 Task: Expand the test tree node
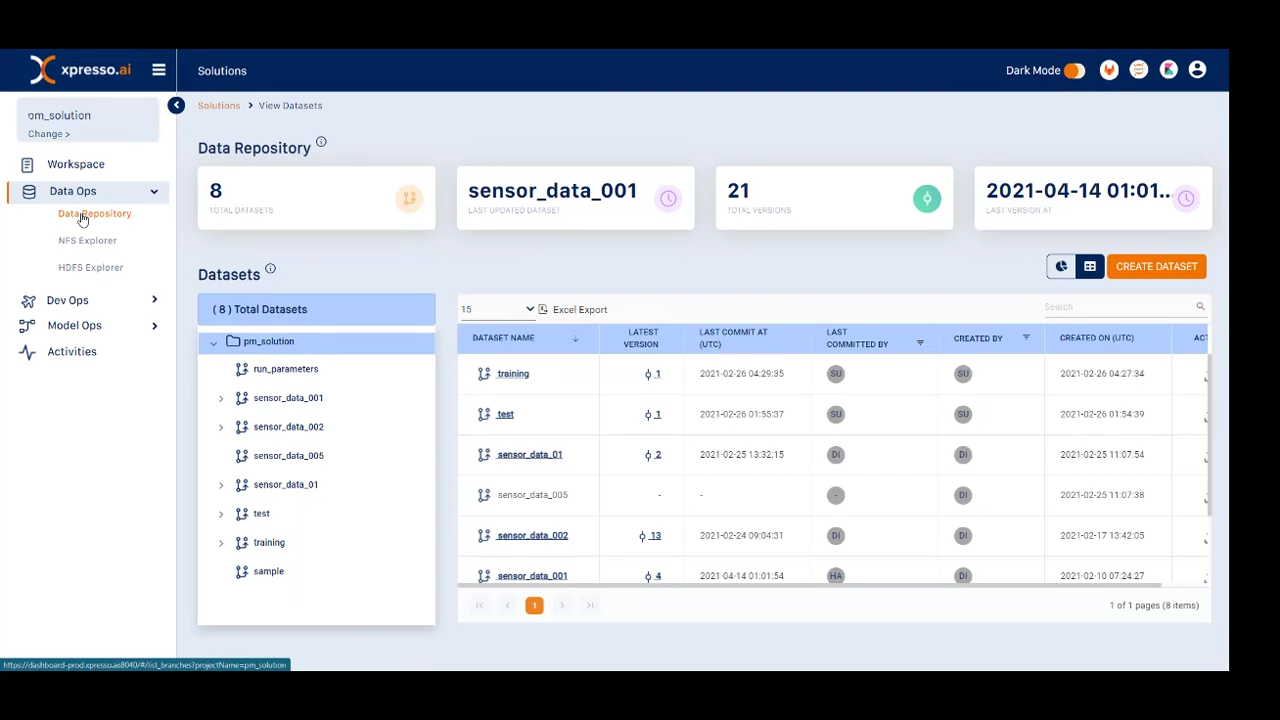pyautogui.click(x=221, y=514)
